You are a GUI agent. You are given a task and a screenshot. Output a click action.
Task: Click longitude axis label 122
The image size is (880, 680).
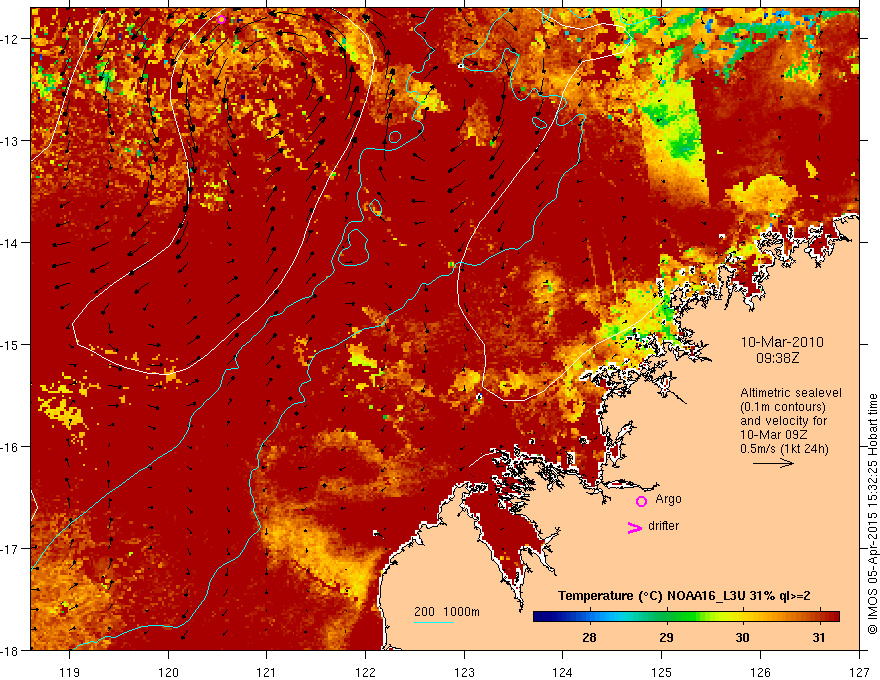(365, 672)
